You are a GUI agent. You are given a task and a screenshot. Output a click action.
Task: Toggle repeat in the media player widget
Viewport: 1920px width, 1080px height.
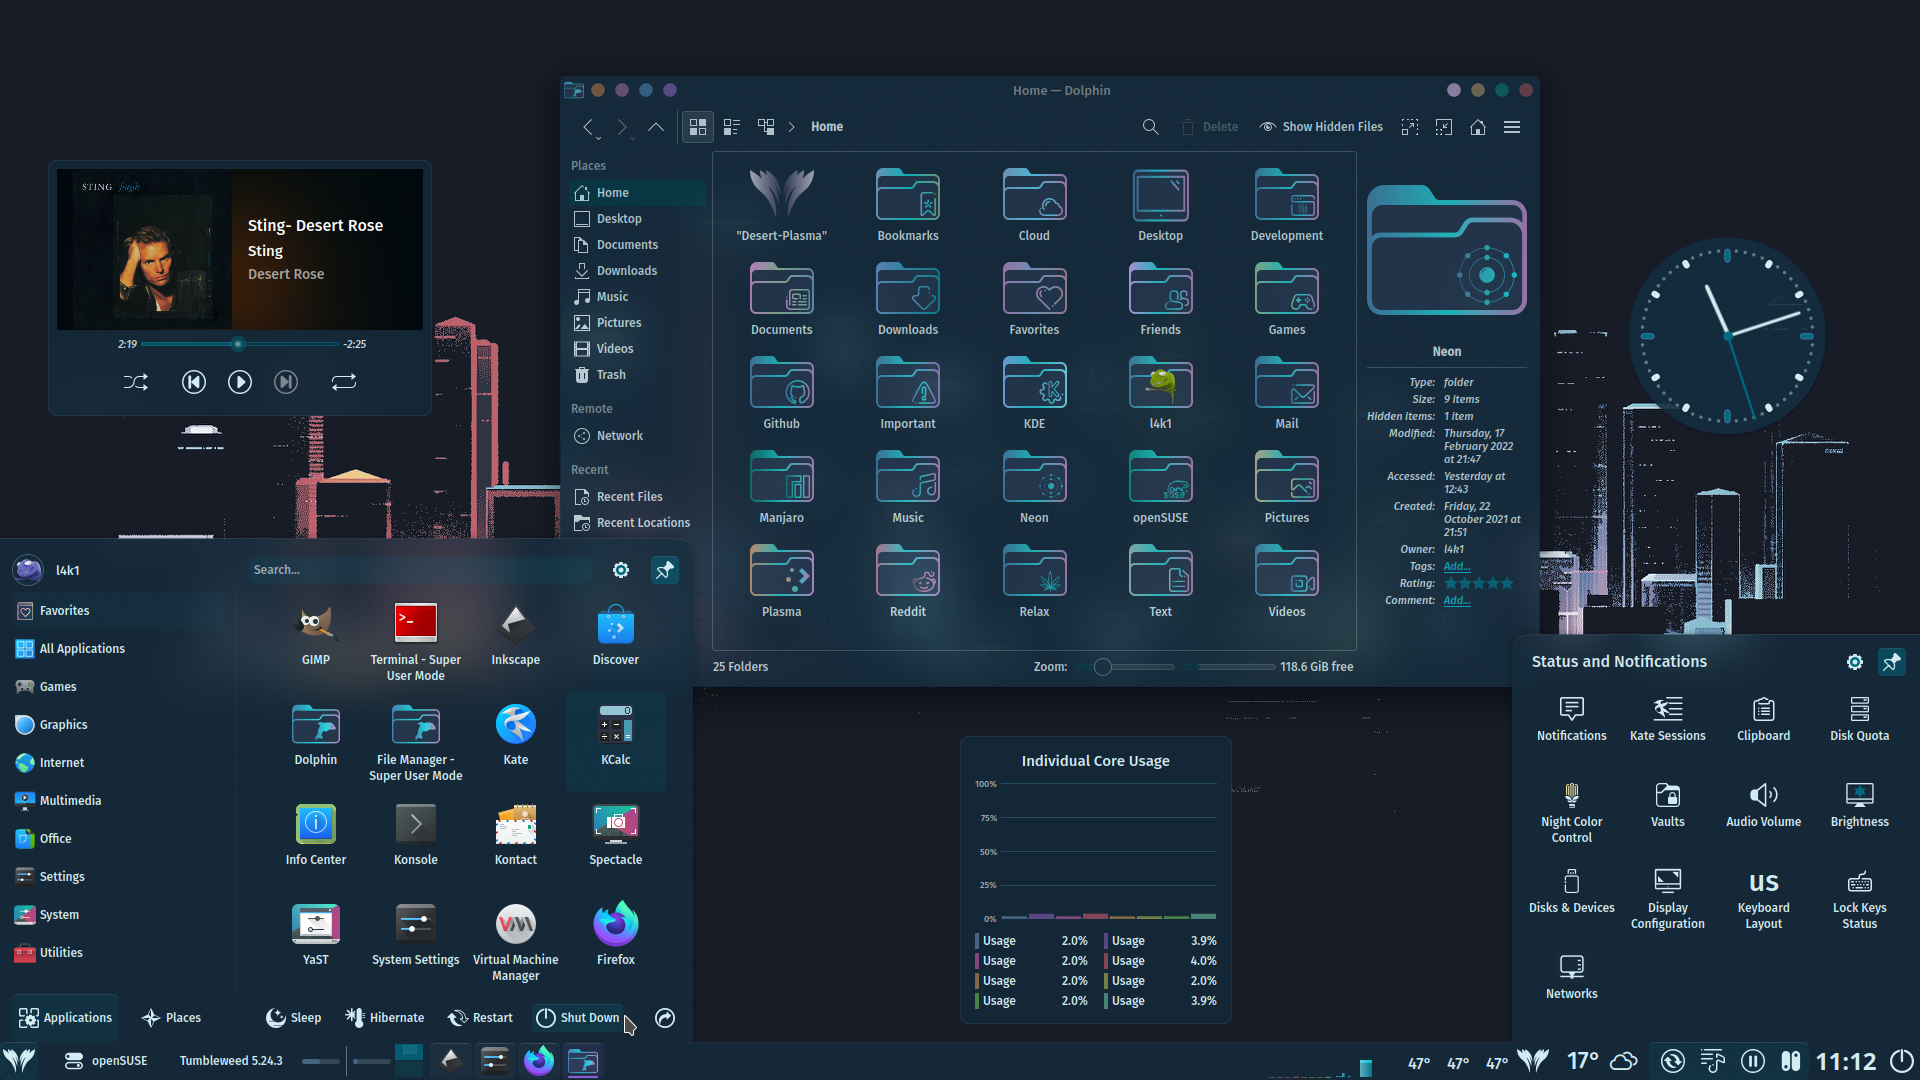(x=344, y=382)
